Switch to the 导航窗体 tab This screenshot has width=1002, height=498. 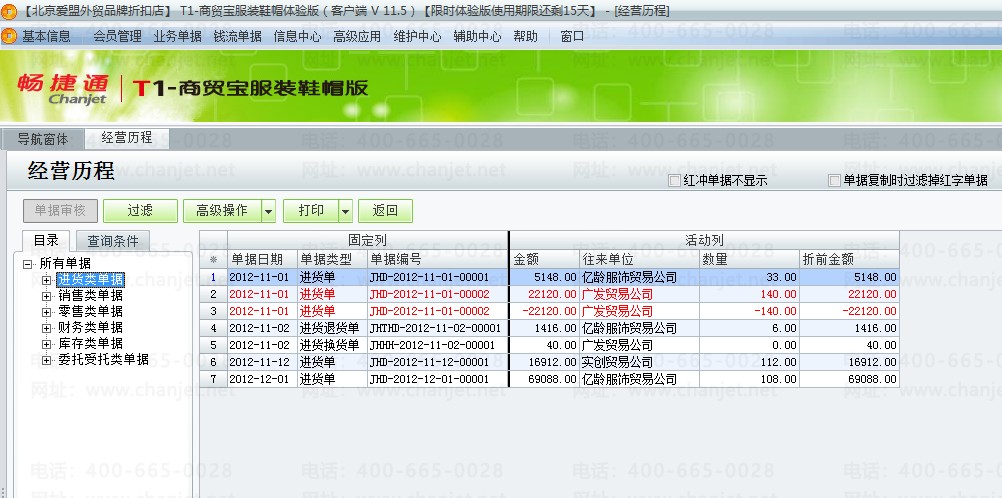pyautogui.click(x=42, y=139)
